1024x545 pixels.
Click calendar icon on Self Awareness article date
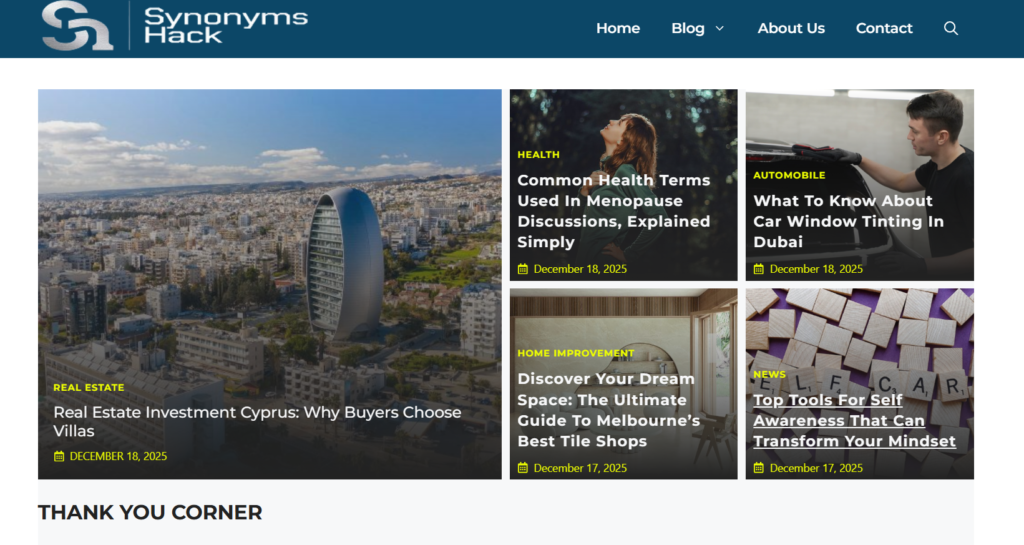point(758,468)
